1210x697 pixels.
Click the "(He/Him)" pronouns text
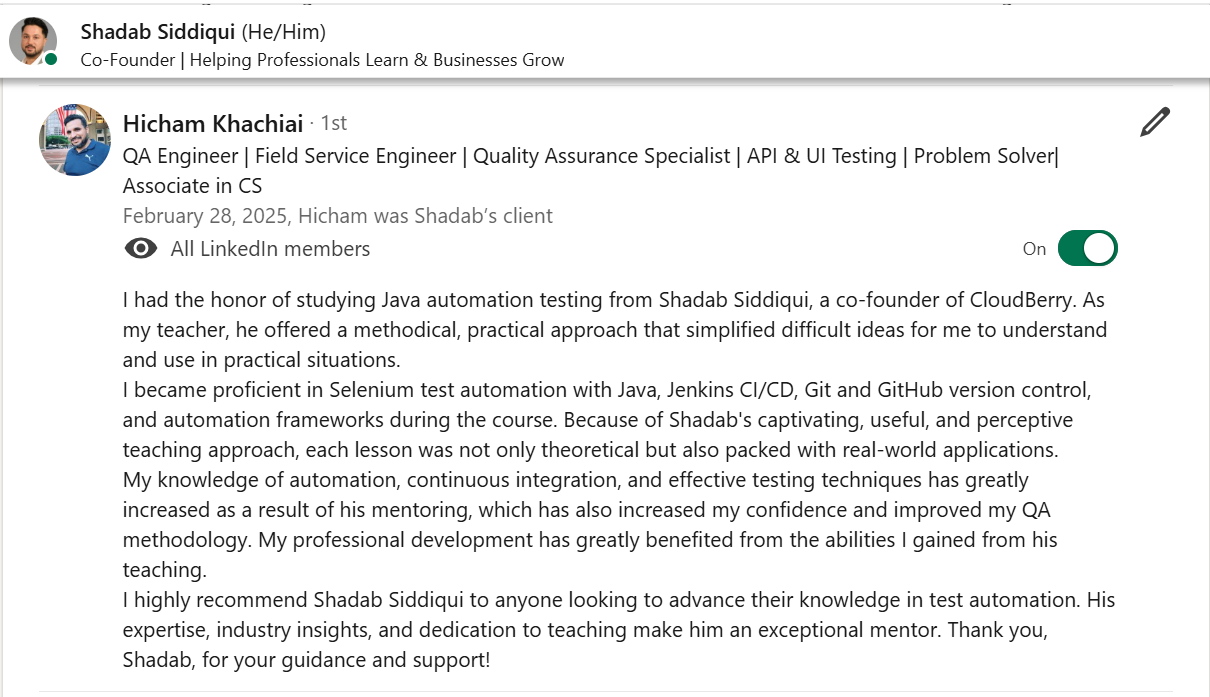(283, 32)
